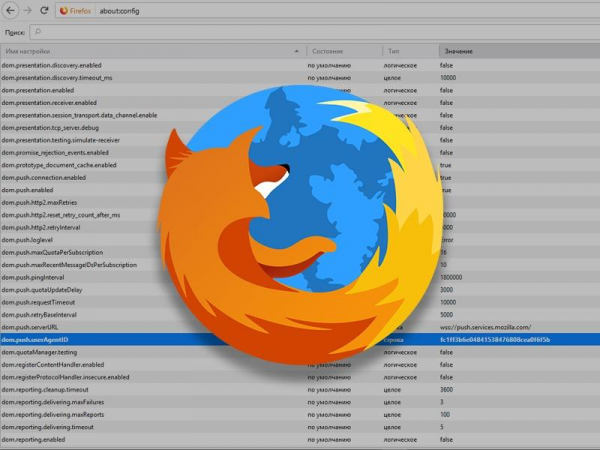Click the about:config address bar text

point(119,11)
